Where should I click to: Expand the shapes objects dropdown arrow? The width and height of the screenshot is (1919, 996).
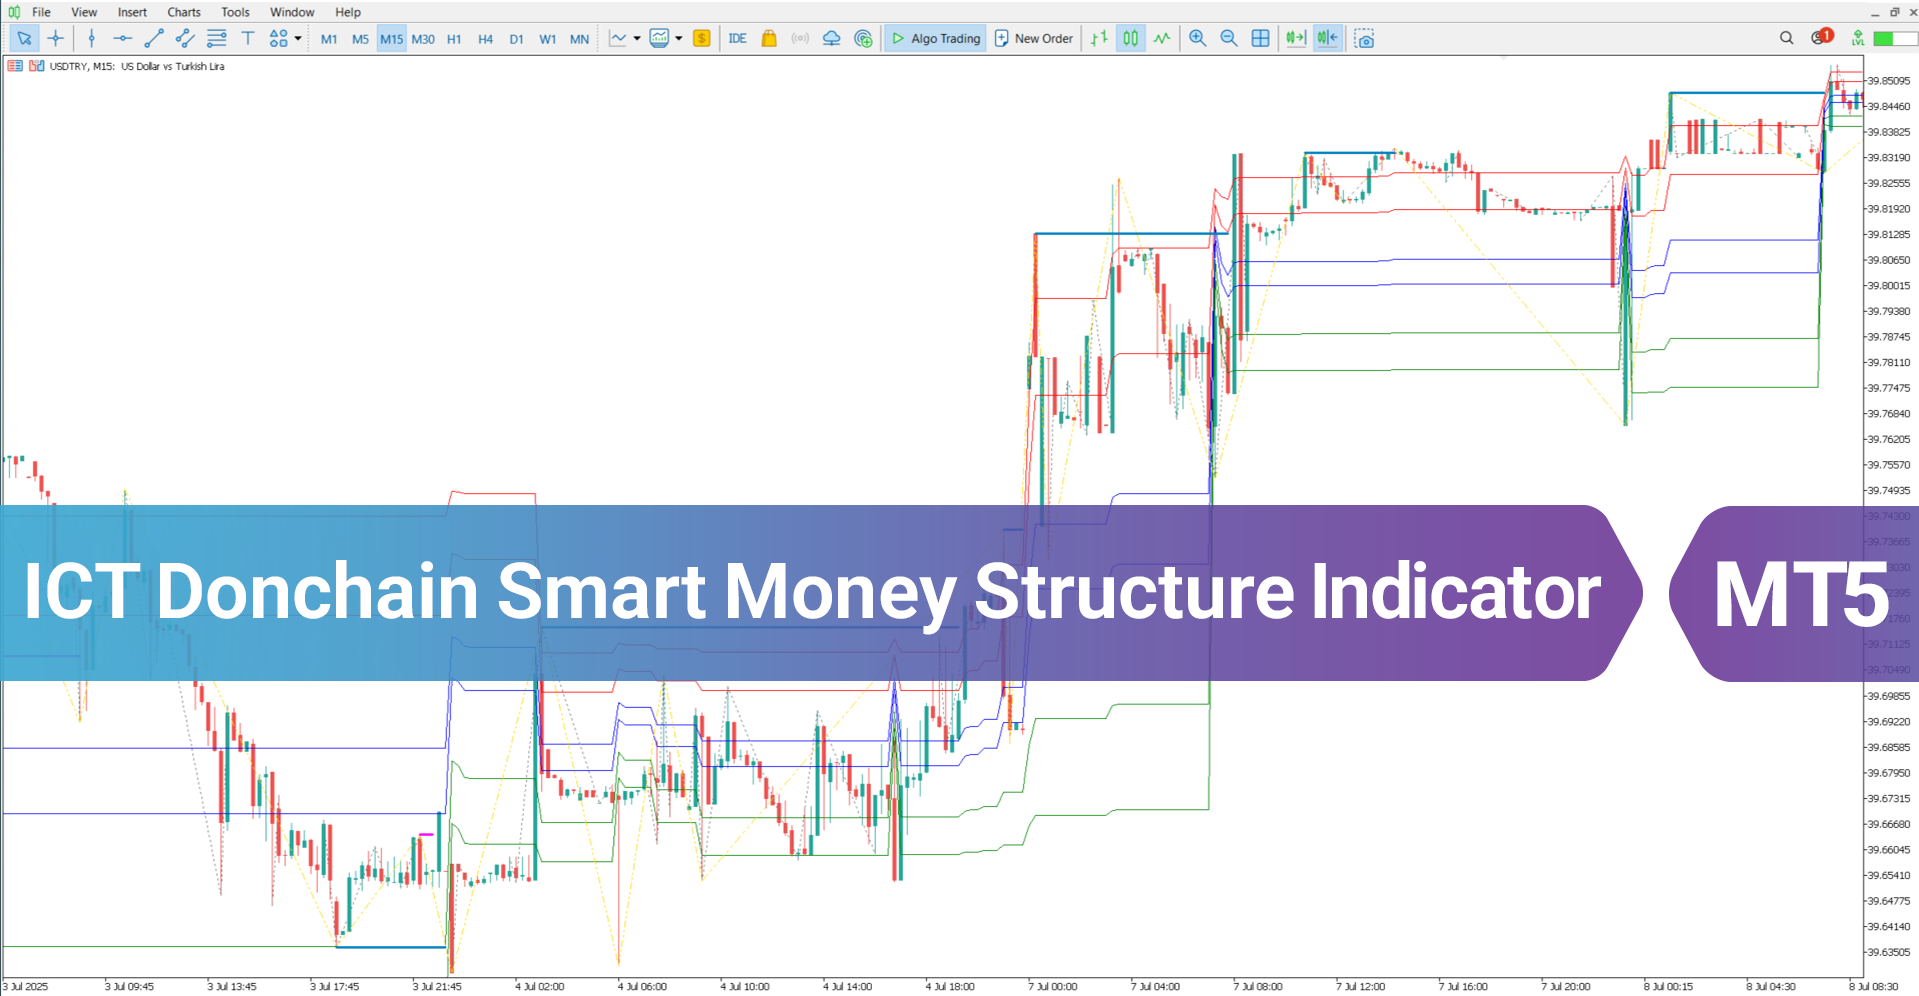pos(298,39)
